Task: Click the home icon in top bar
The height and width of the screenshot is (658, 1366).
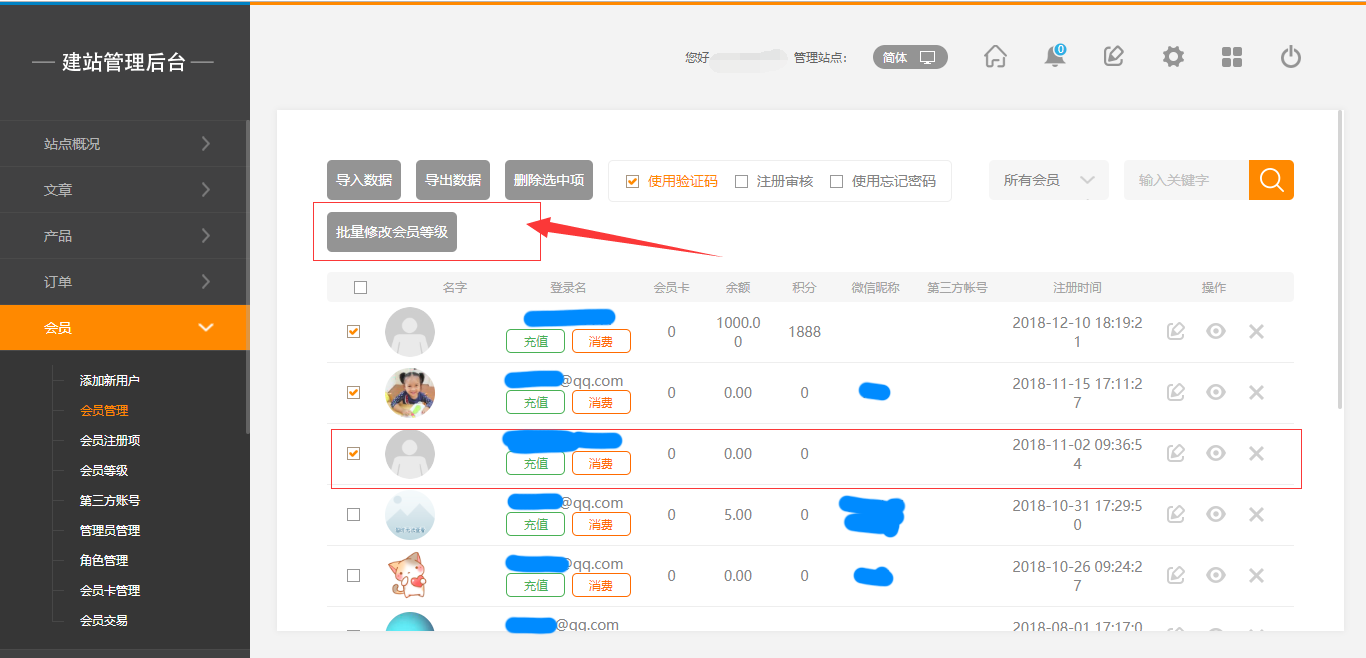Action: 995,57
